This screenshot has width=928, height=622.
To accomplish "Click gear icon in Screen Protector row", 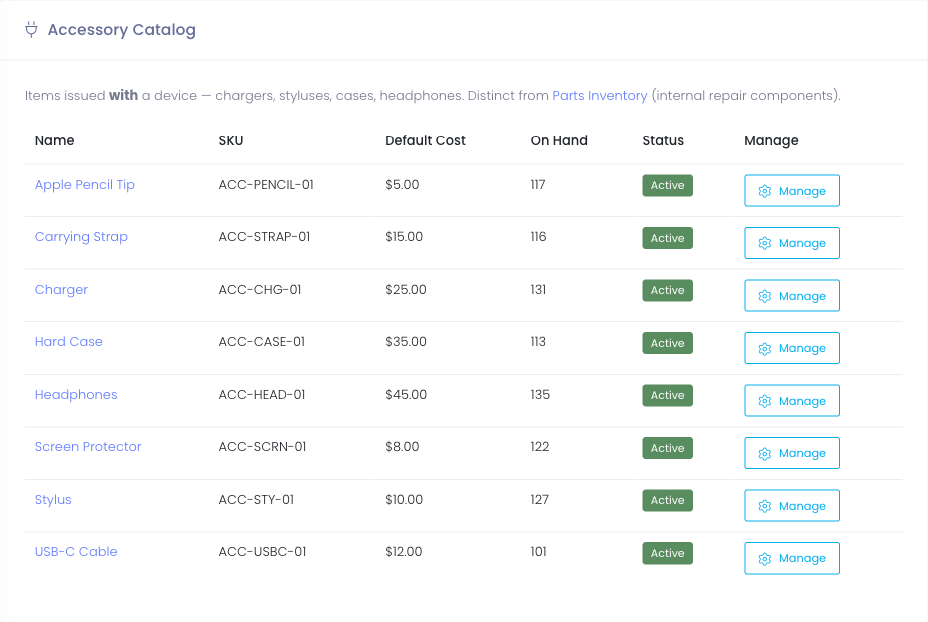I will click(x=765, y=453).
